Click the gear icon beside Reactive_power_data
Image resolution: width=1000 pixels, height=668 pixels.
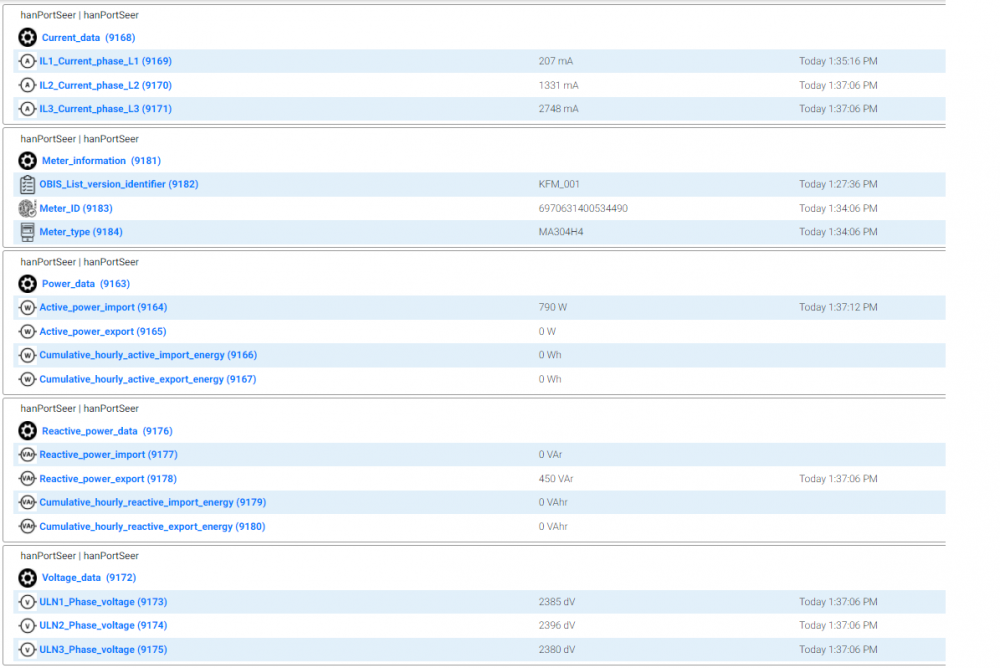pos(27,431)
